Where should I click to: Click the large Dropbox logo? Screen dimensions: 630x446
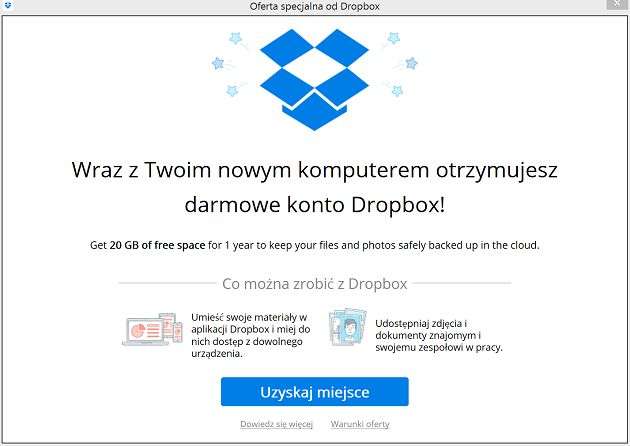314,80
